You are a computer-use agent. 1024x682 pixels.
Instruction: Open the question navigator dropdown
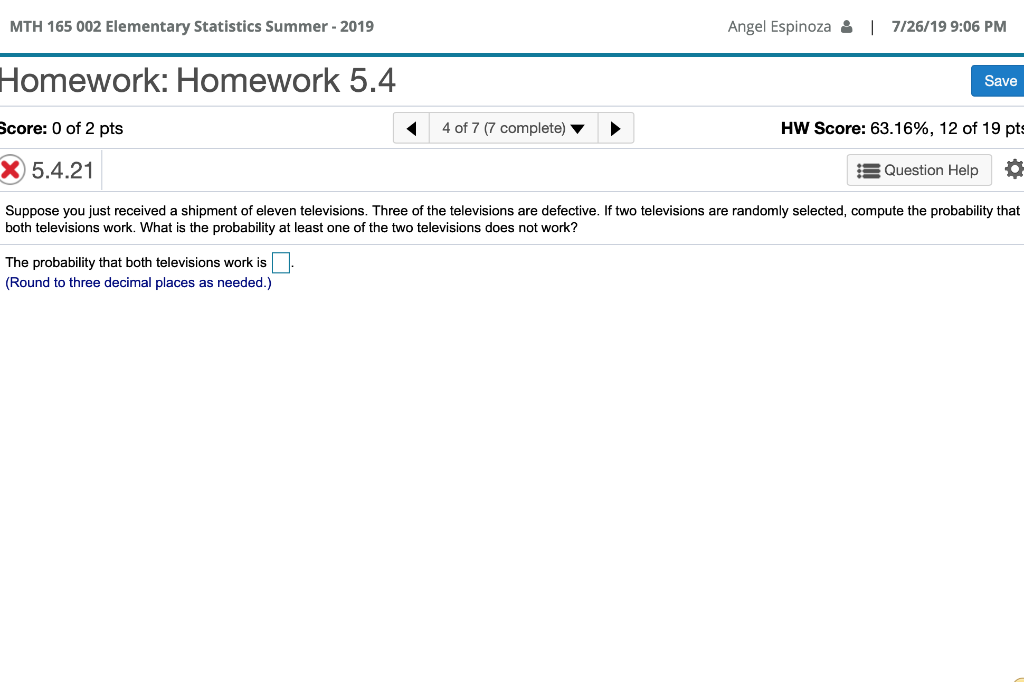click(x=513, y=127)
